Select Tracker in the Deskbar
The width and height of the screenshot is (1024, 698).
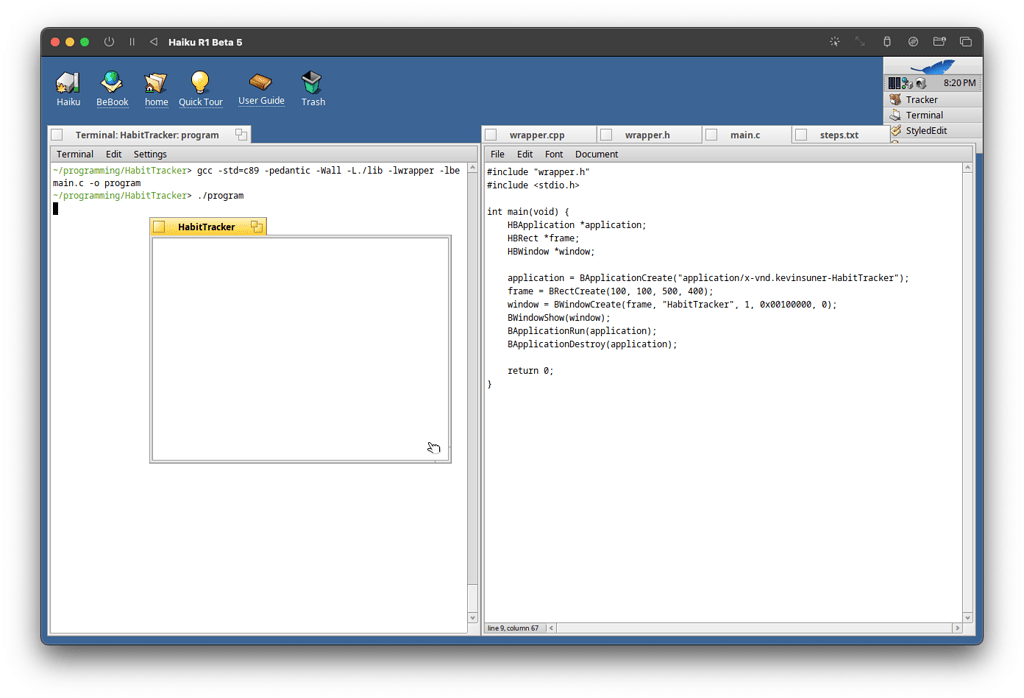(934, 99)
